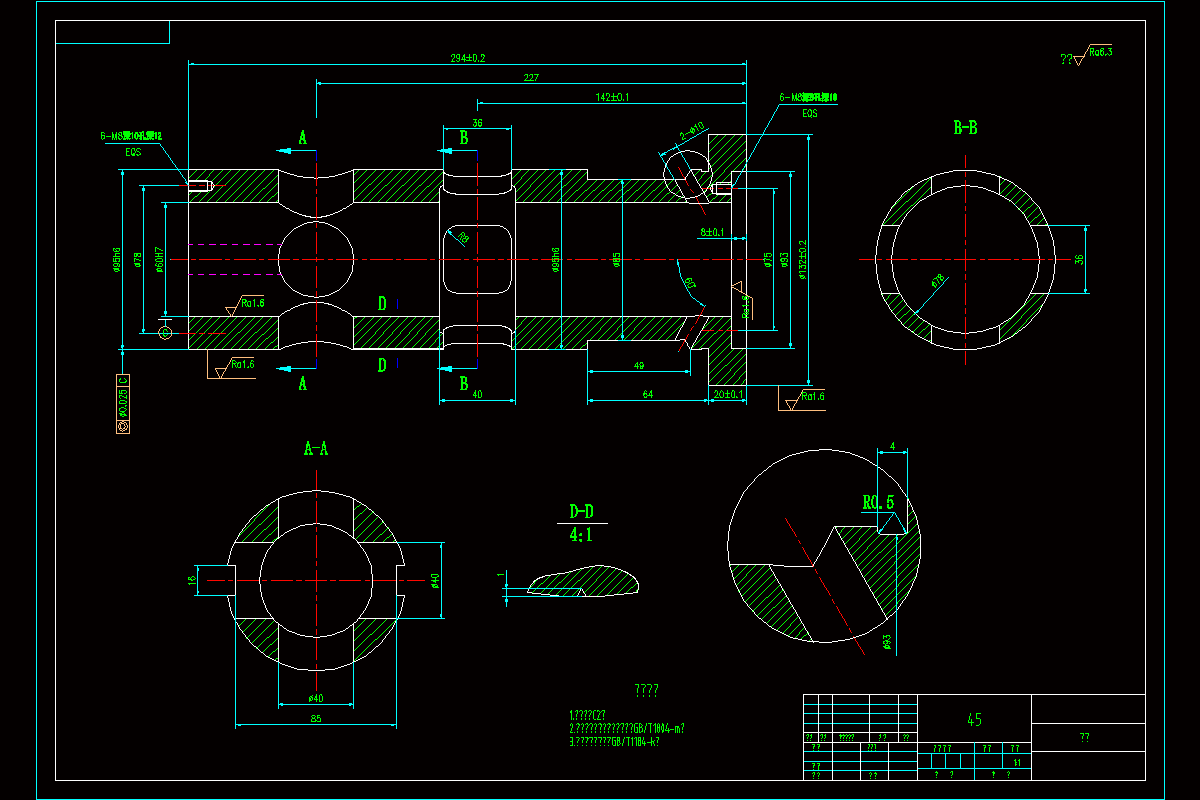Viewport: 1200px width, 800px height.
Task: Select the 85 width dimension under A-A
Action: point(316,718)
